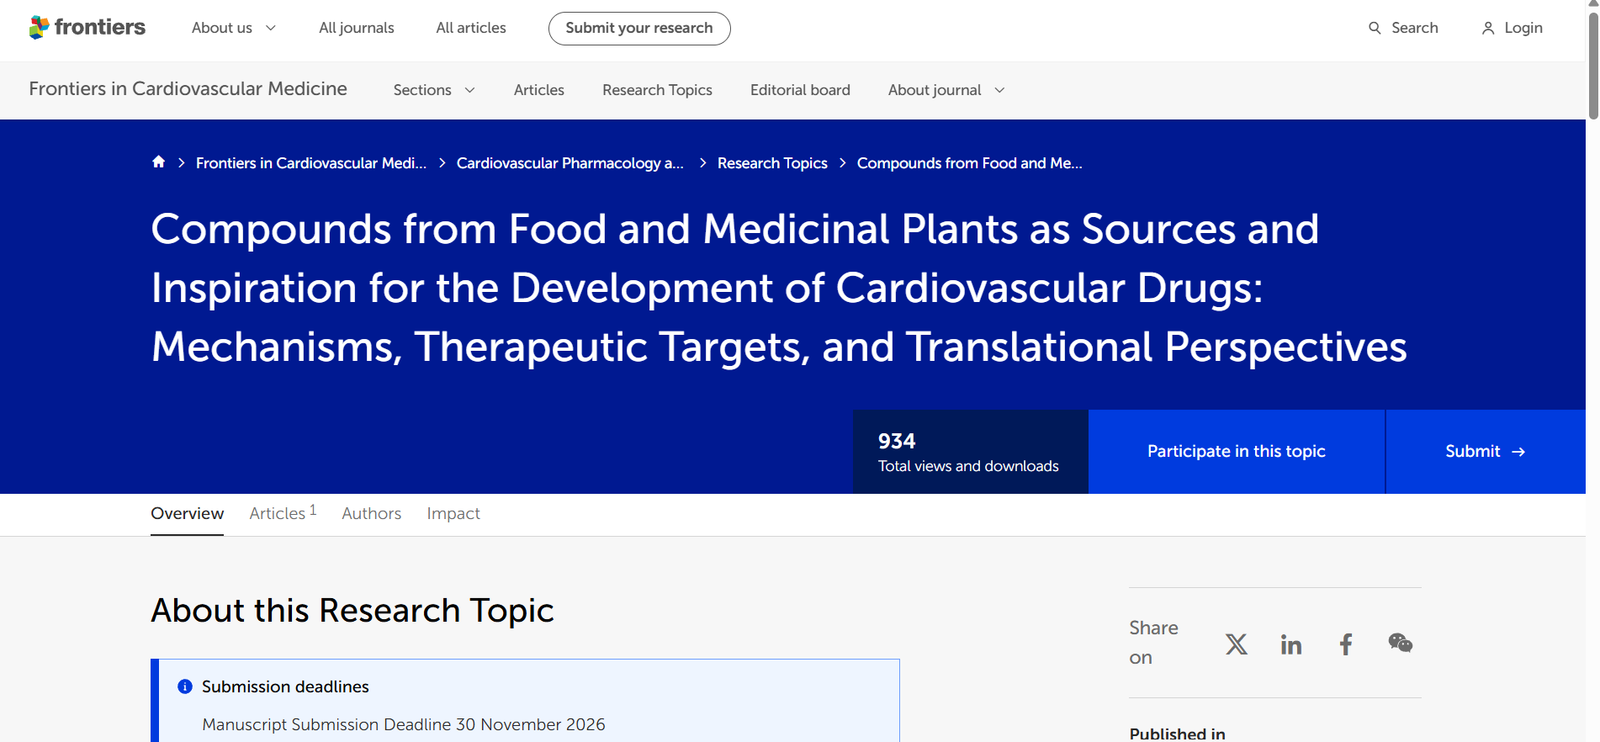The image size is (1600, 742).
Task: Expand the About journal dropdown
Action: click(946, 90)
